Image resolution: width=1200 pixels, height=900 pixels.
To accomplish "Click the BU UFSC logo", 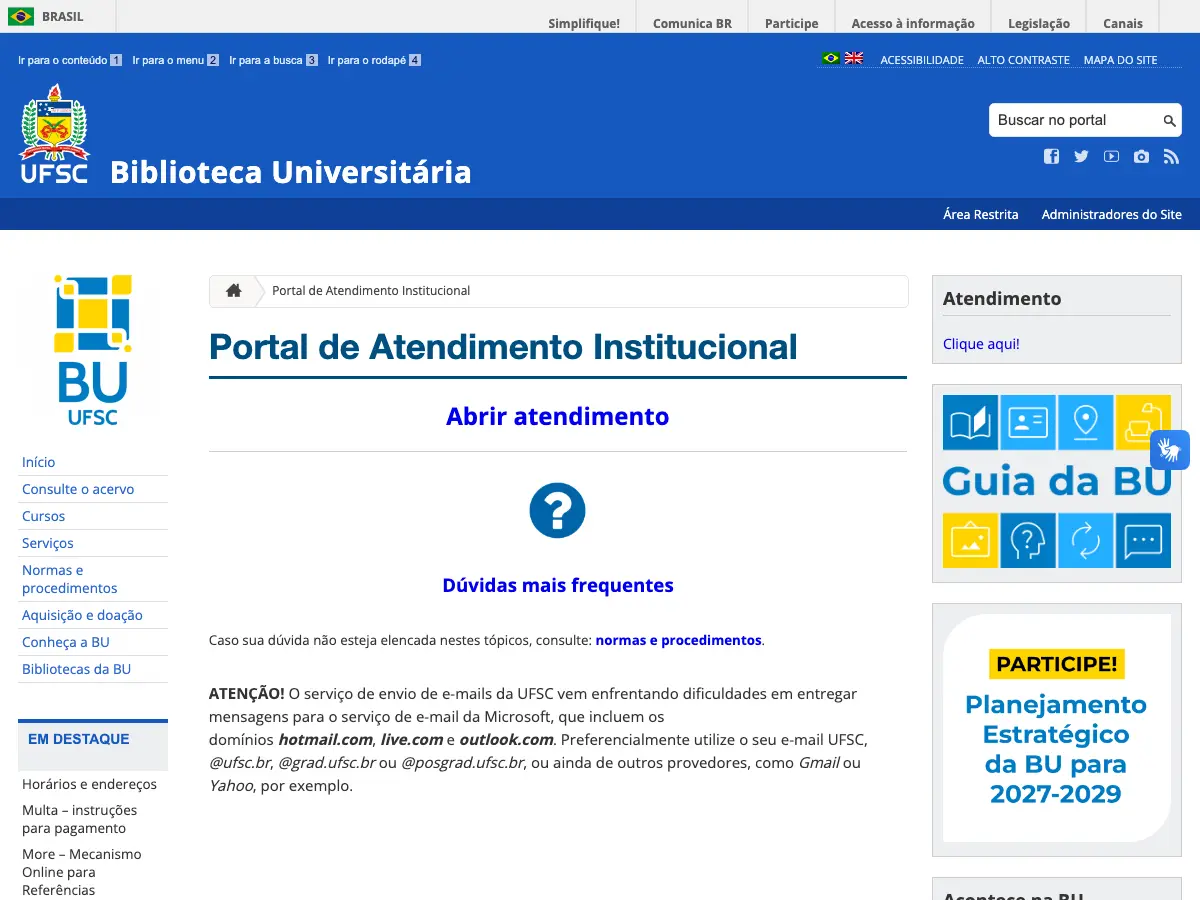I will (x=92, y=350).
